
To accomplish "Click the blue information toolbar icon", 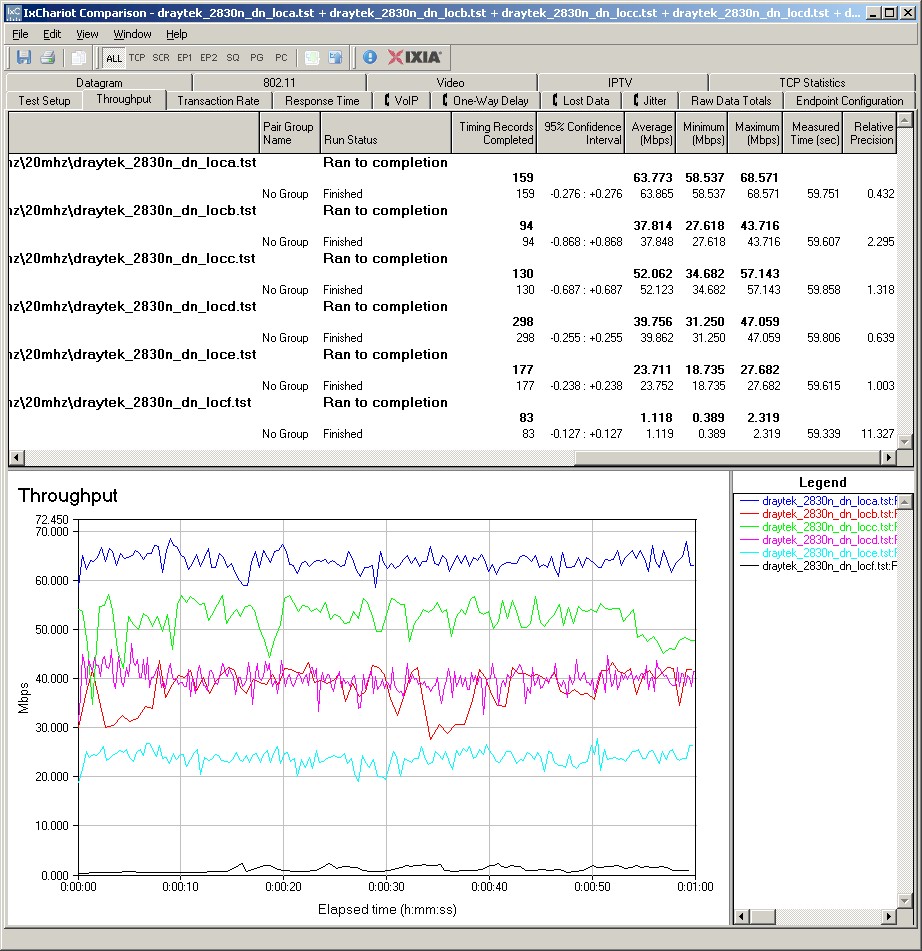I will tap(370, 58).
